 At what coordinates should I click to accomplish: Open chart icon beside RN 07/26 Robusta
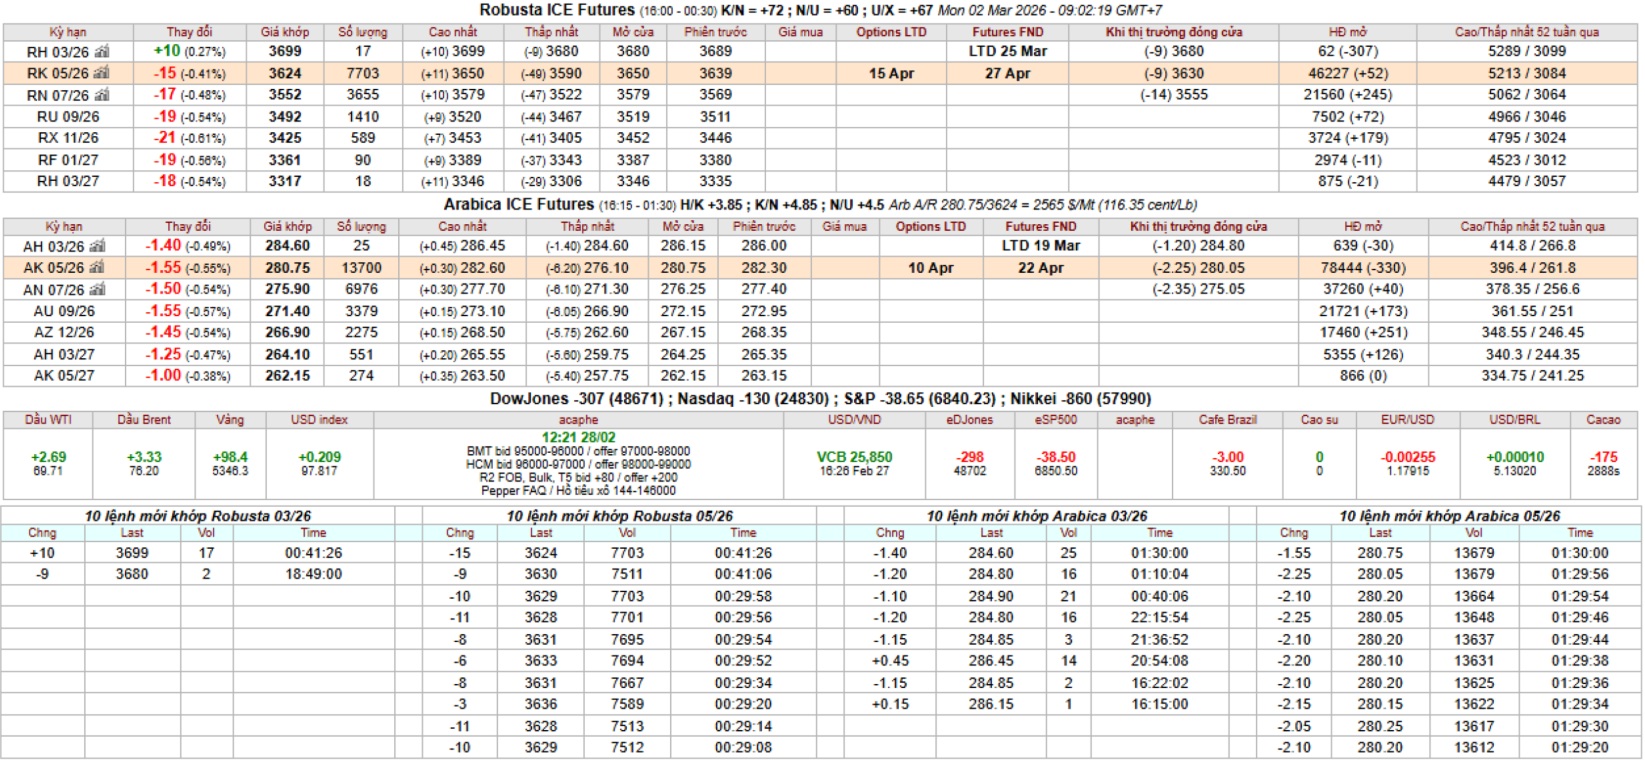(102, 95)
